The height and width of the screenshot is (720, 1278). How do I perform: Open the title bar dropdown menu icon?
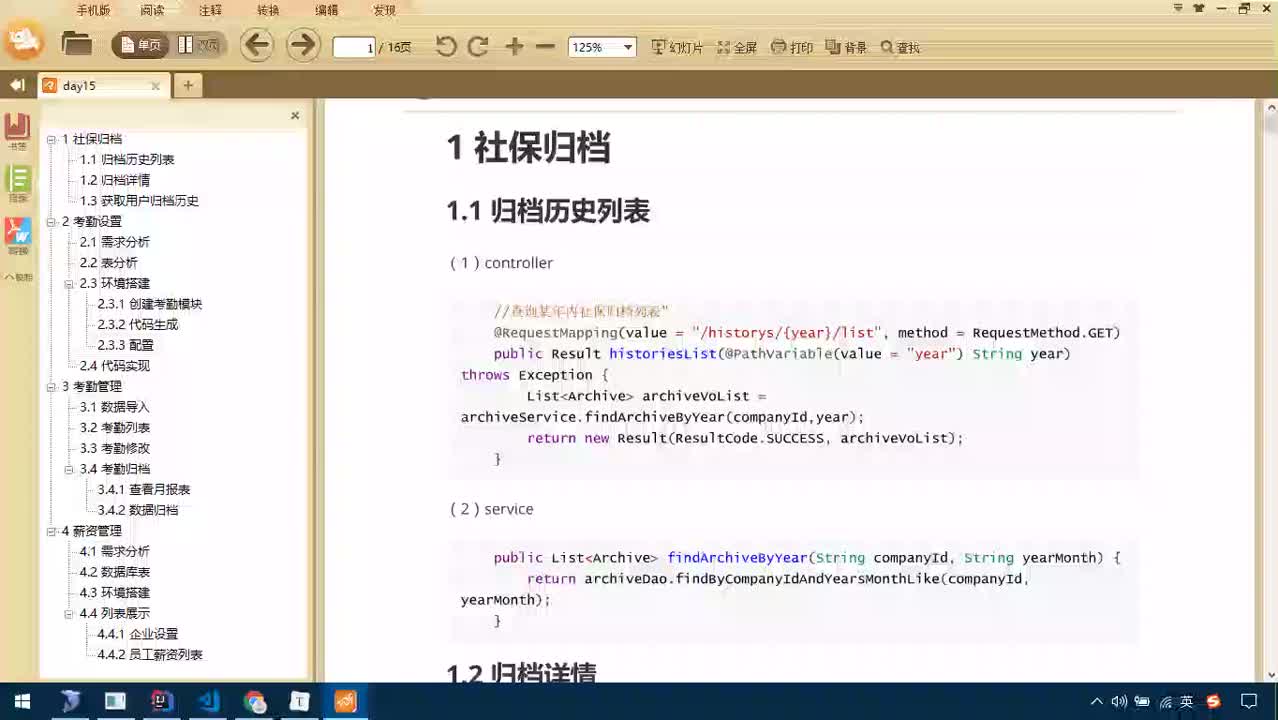(1177, 9)
